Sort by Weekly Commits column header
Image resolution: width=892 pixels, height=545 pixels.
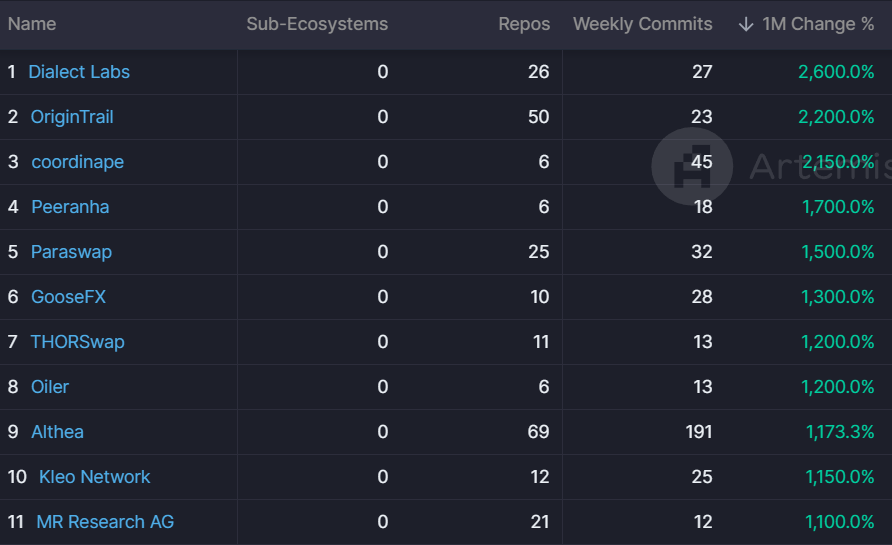(642, 24)
